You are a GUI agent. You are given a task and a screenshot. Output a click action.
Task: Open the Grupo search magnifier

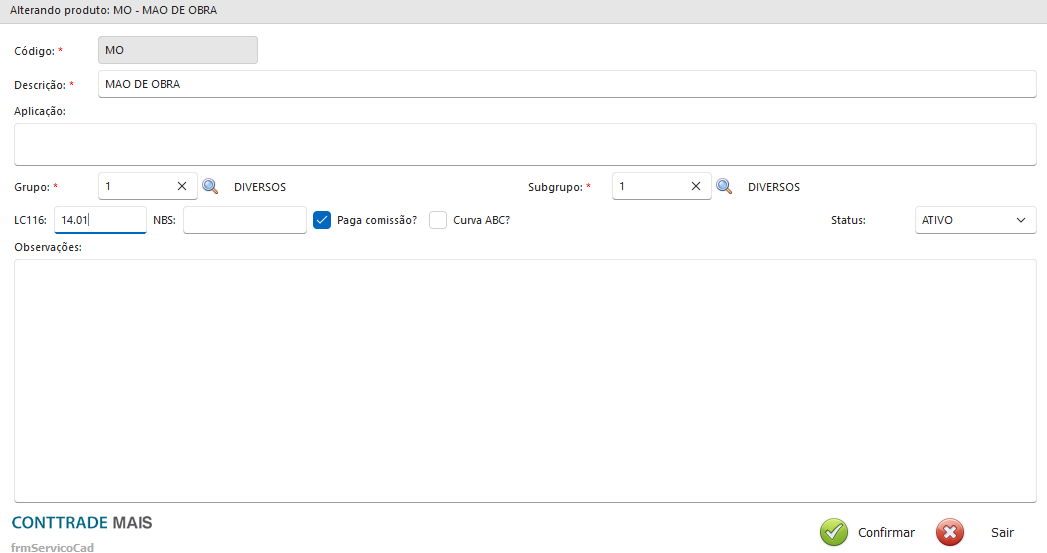[210, 186]
